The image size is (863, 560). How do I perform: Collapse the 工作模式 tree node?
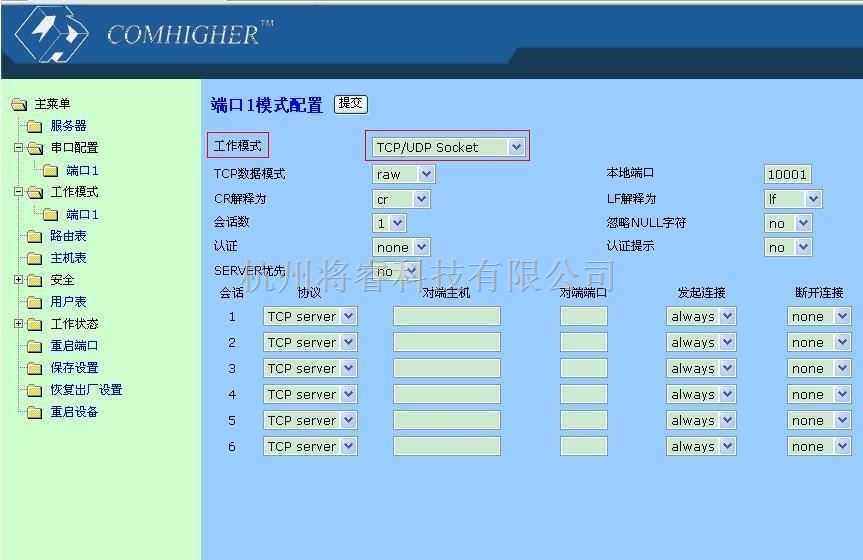(x=18, y=192)
